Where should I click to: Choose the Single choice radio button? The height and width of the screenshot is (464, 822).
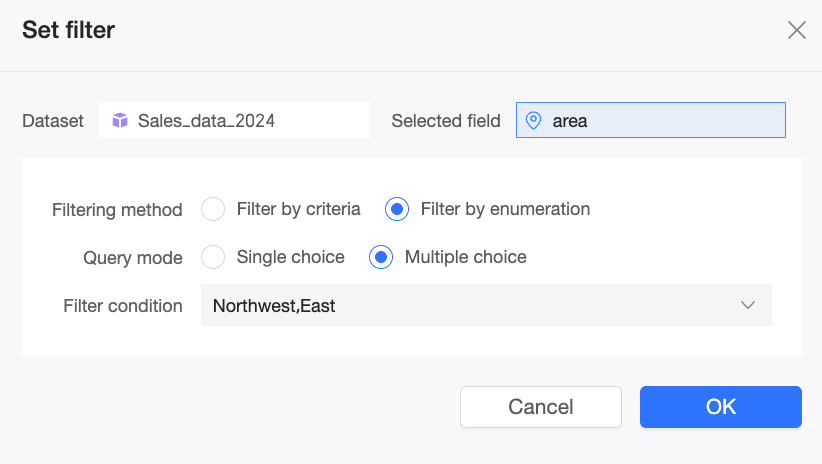pyautogui.click(x=213, y=257)
